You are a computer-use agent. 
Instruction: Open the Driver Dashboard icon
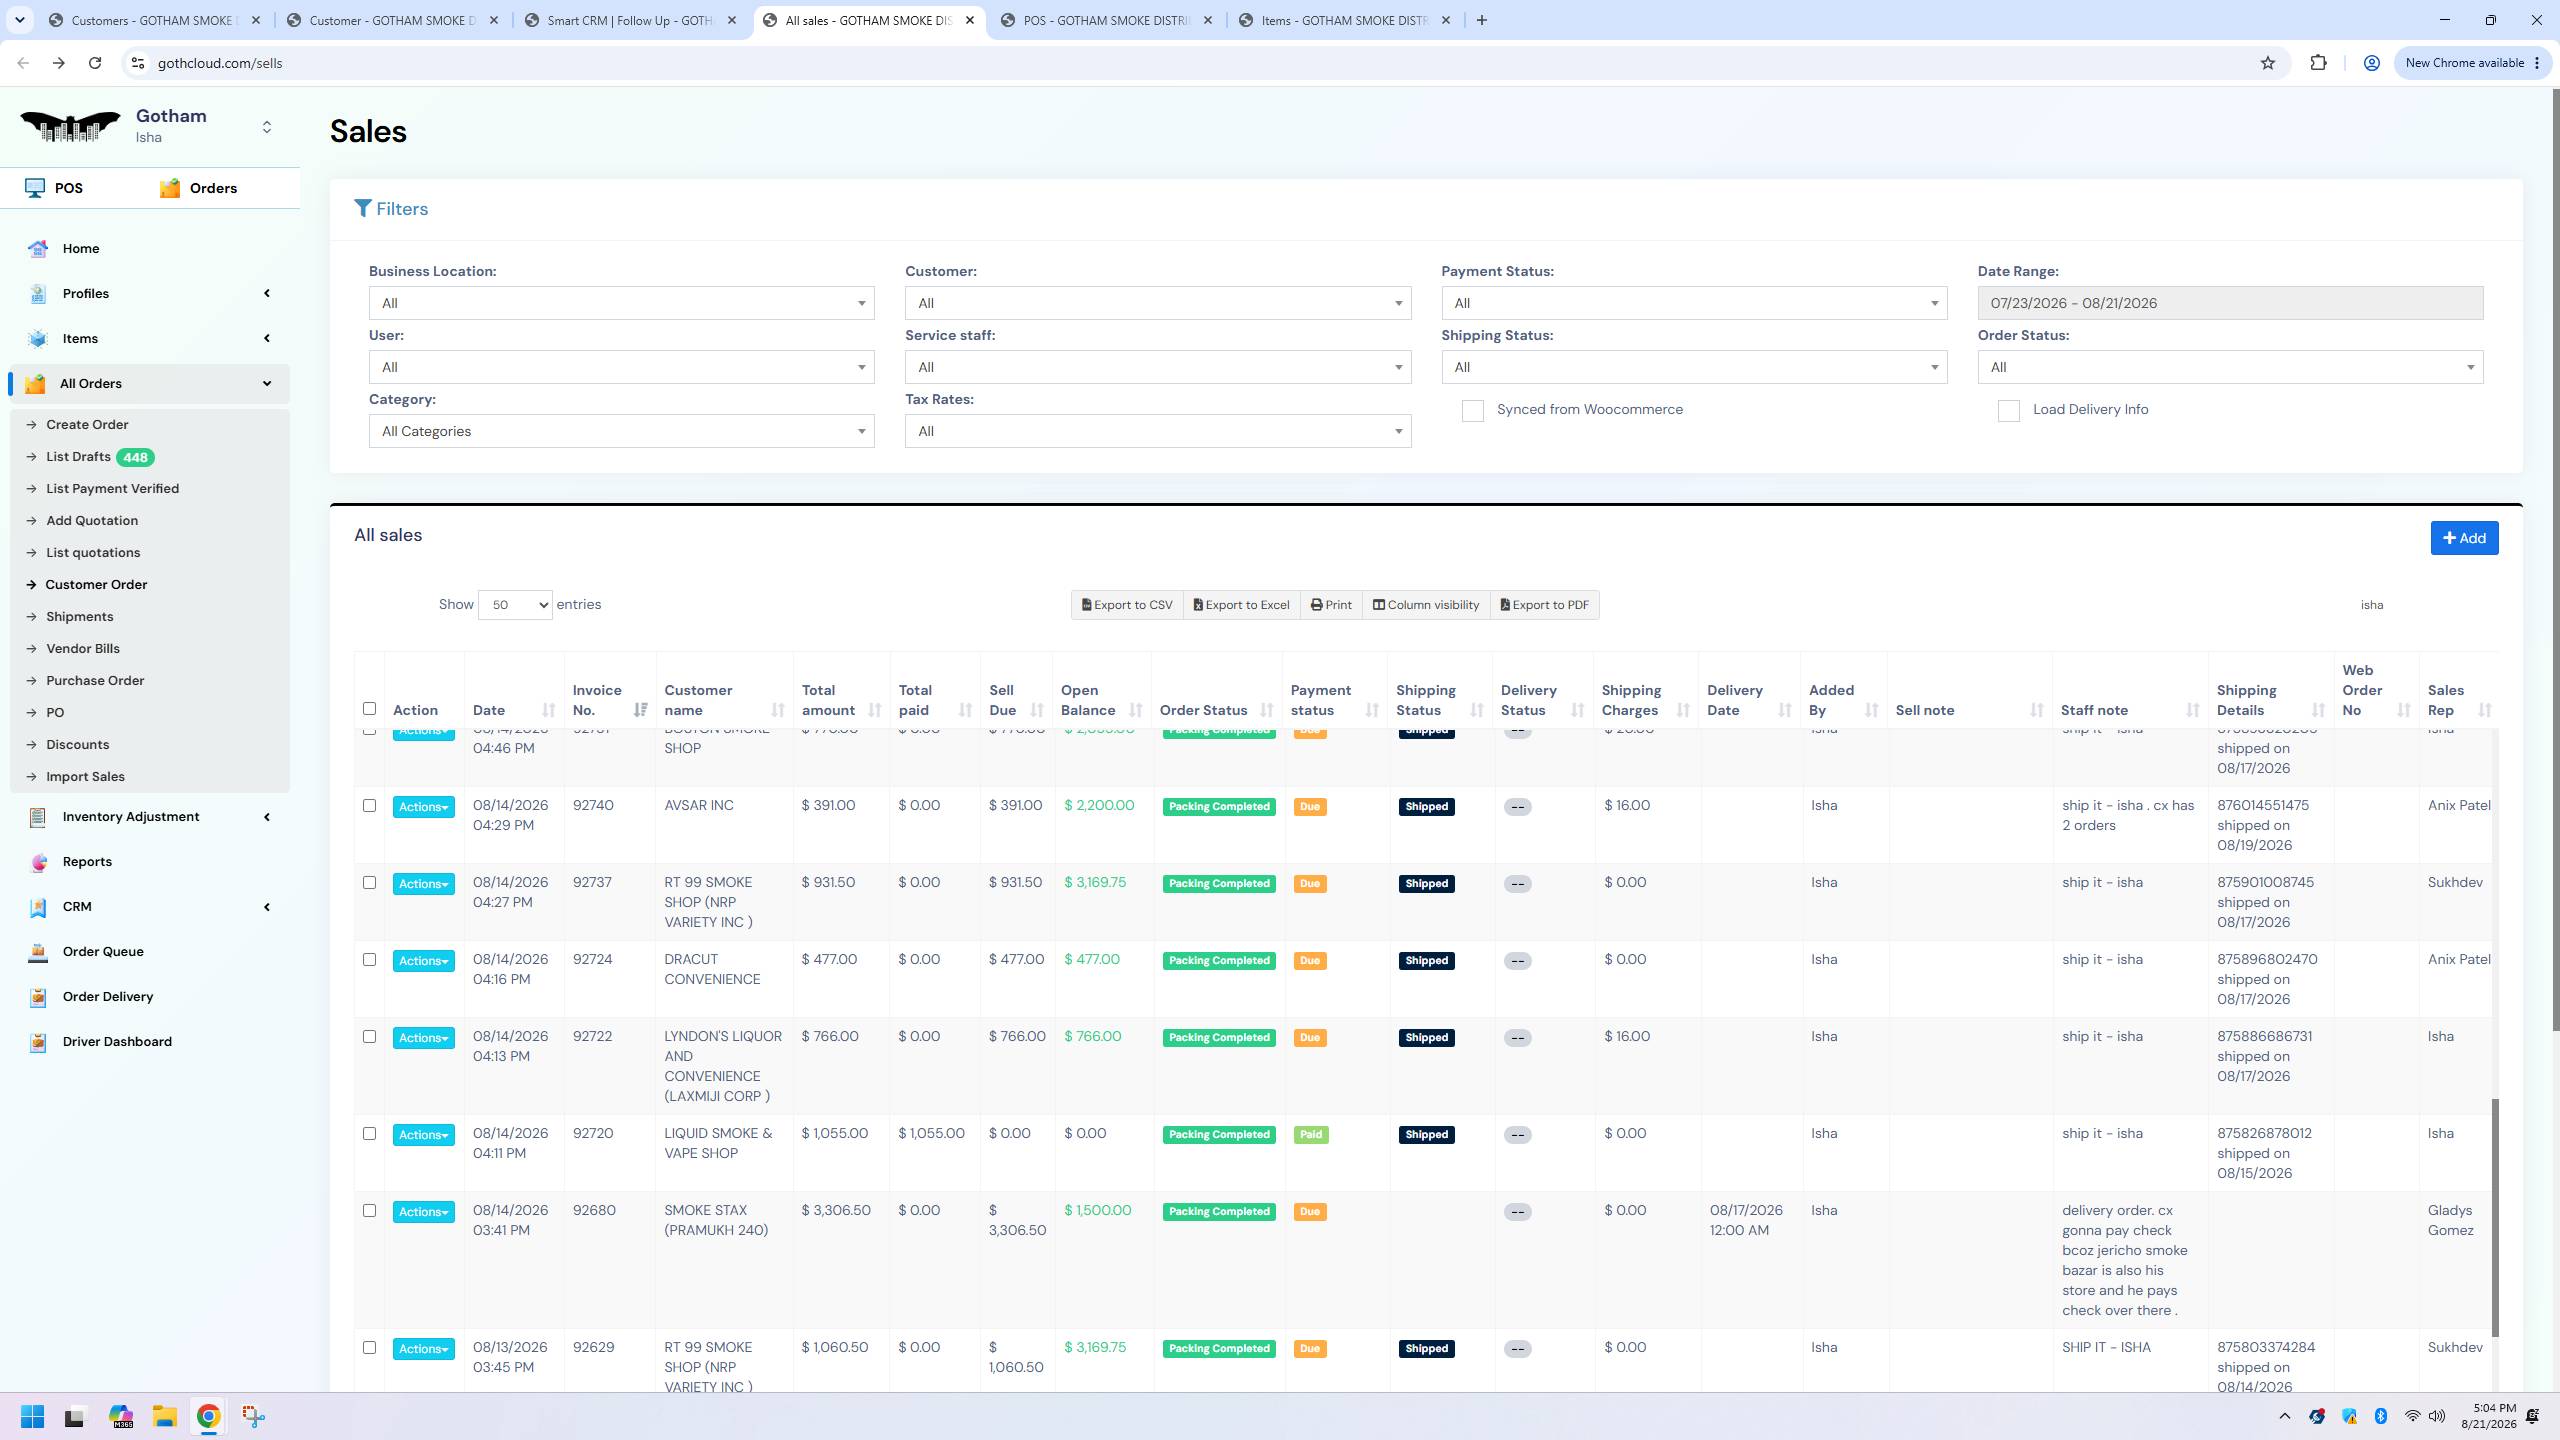[x=38, y=1042]
